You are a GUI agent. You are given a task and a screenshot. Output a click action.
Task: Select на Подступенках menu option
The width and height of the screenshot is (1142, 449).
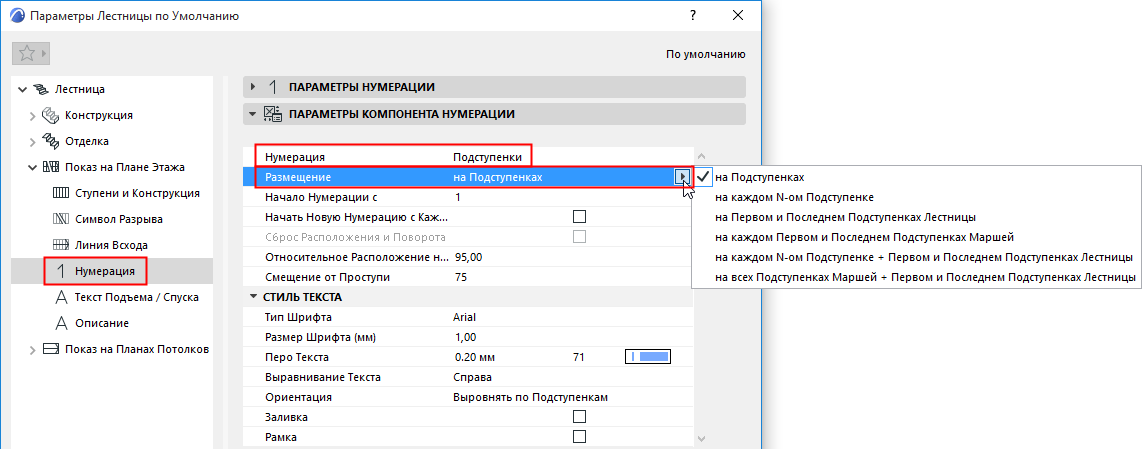point(759,177)
